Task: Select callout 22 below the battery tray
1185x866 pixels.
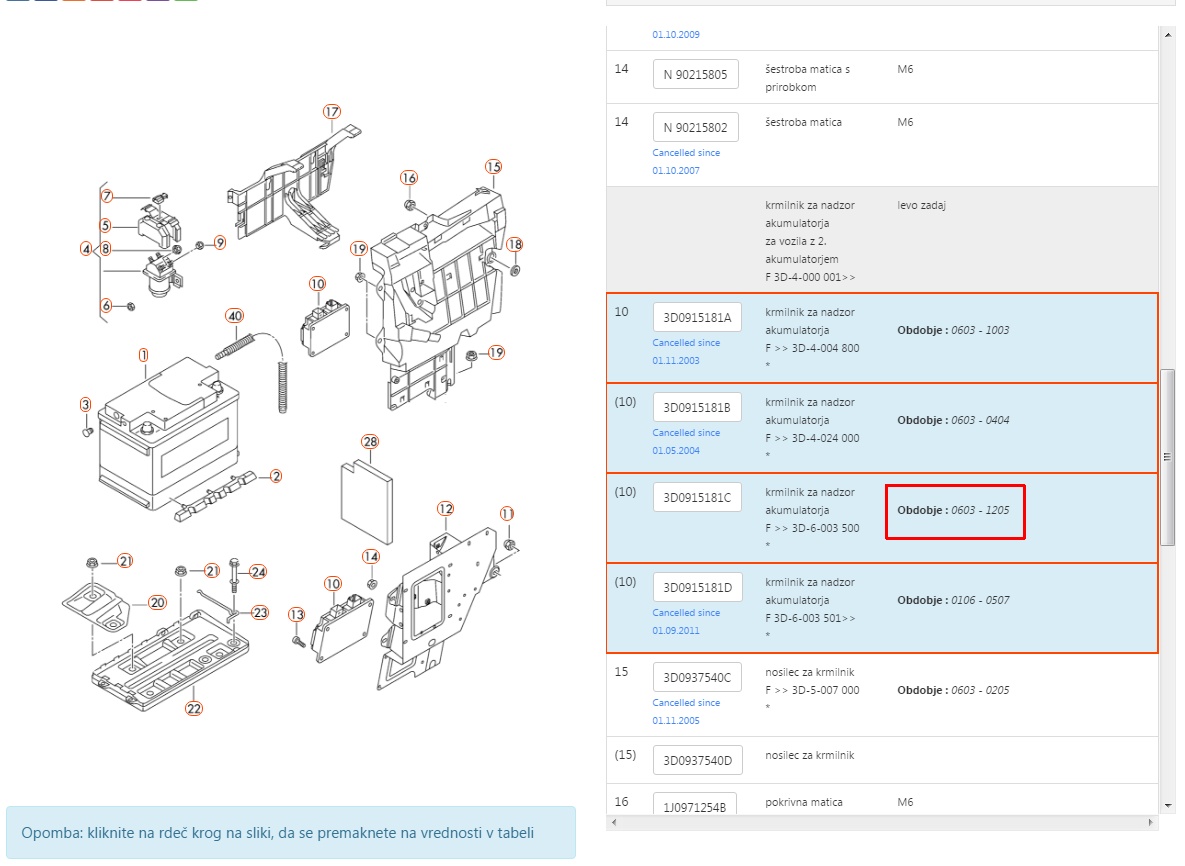Action: tap(194, 708)
